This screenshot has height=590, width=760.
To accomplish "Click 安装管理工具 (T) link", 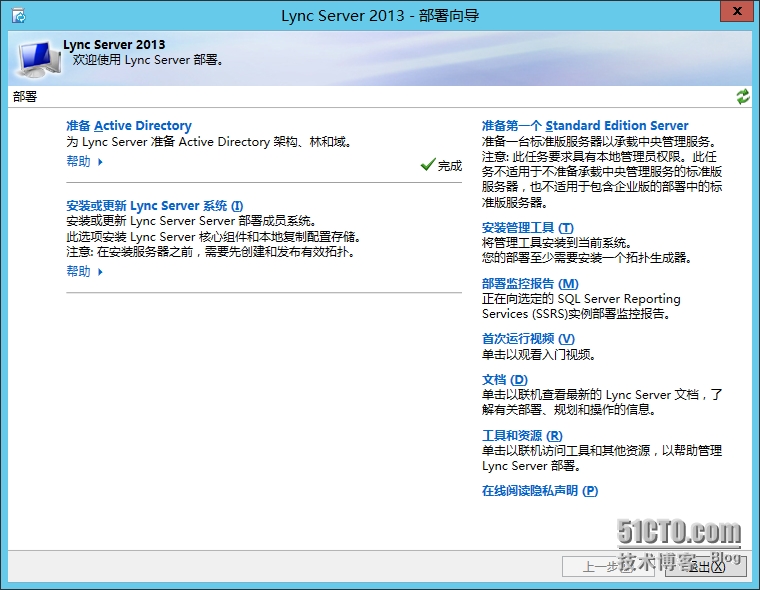I will [x=528, y=227].
